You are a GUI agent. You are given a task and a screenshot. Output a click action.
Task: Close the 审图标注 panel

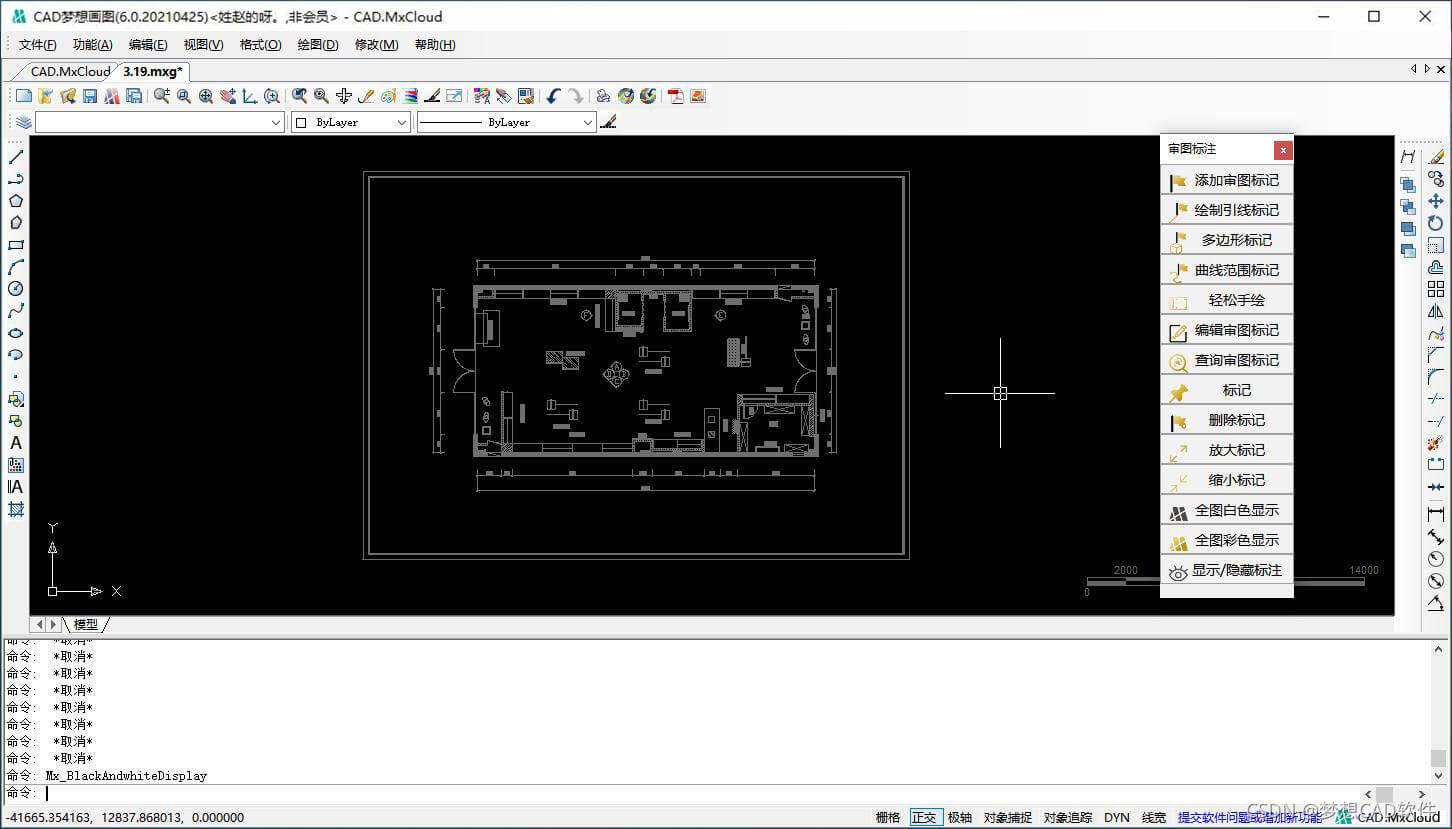[x=1283, y=150]
